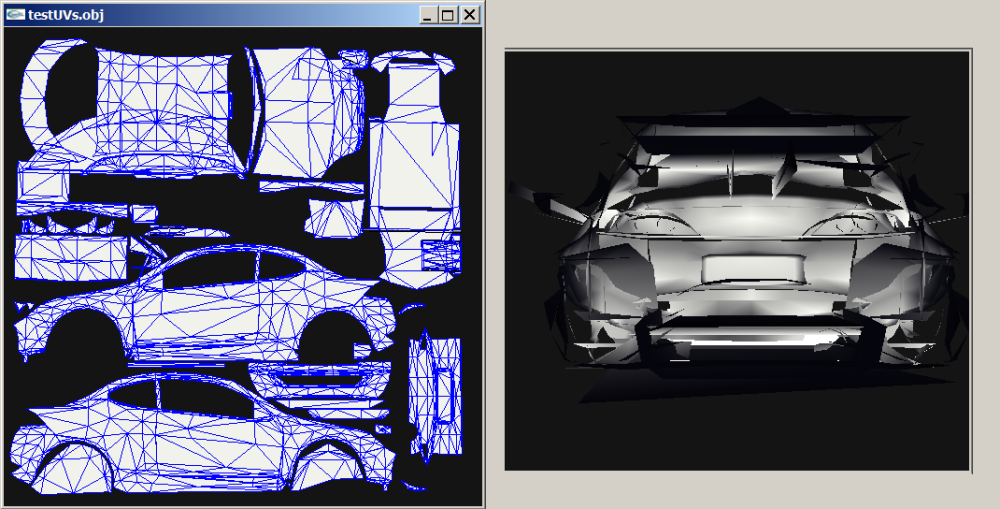The image size is (1000, 509).
Task: Click the testUVs.obj title bar text
Action: pos(66,15)
